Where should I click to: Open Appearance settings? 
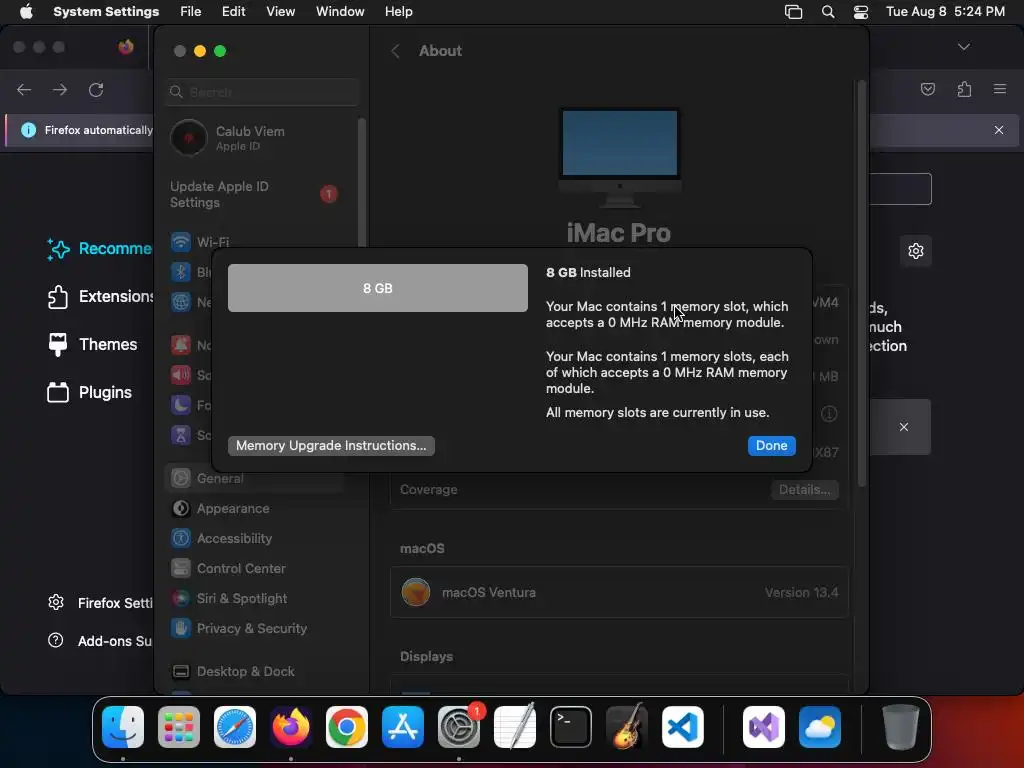[255, 508]
